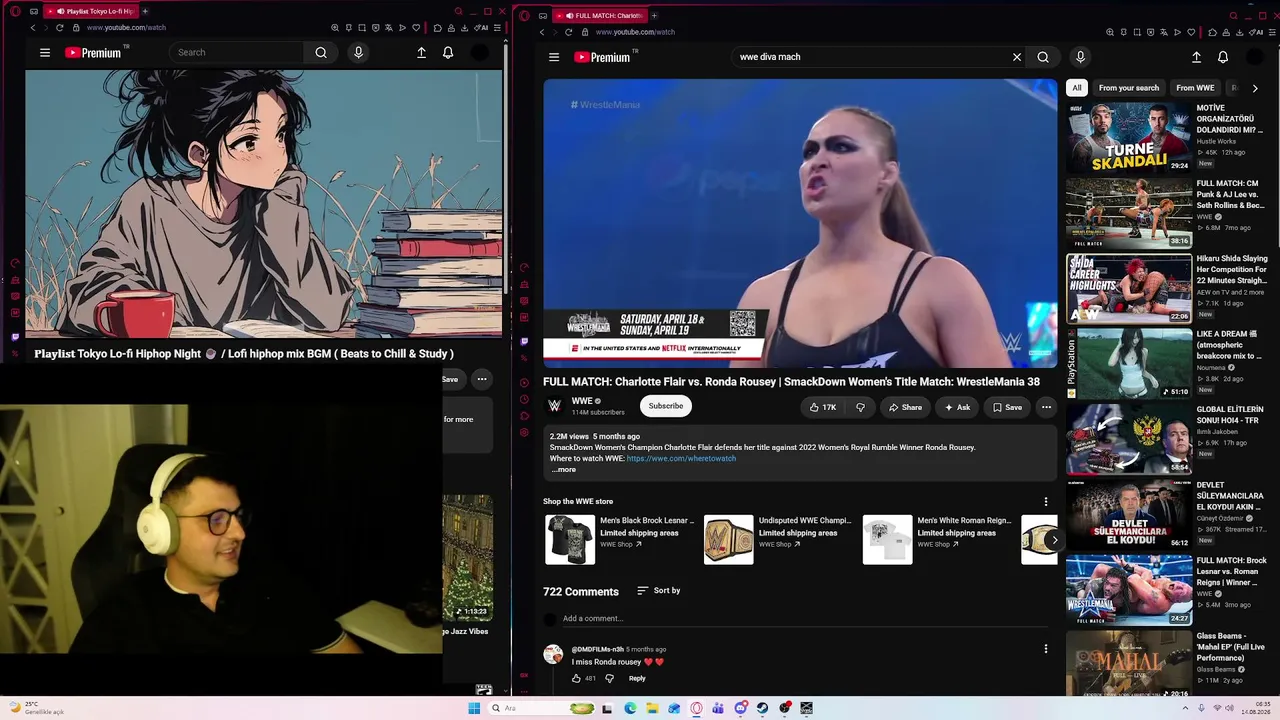Open more actions menu beside Save button
Viewport: 1280px width, 720px height.
coord(1046,407)
